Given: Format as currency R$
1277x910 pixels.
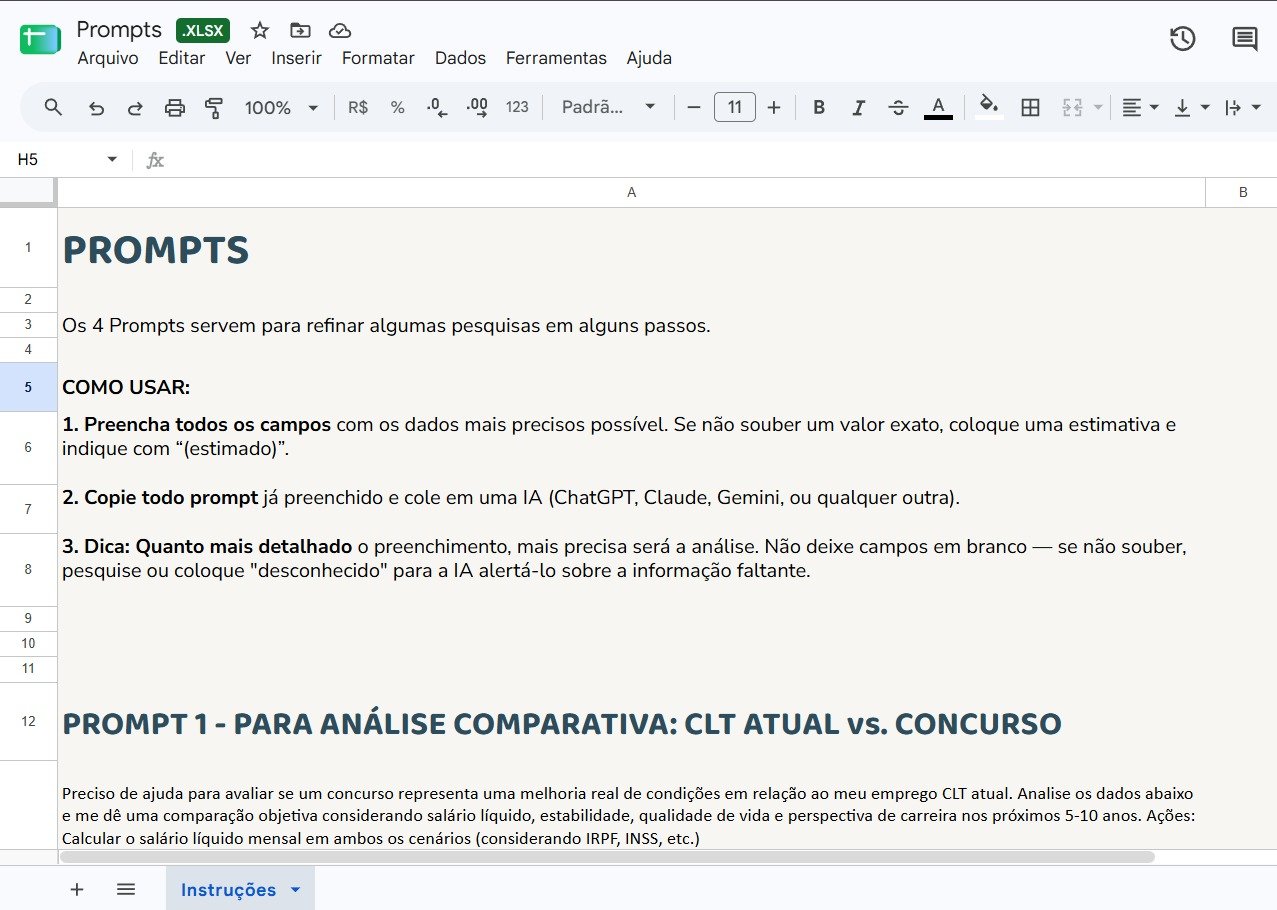Looking at the screenshot, I should click(358, 107).
